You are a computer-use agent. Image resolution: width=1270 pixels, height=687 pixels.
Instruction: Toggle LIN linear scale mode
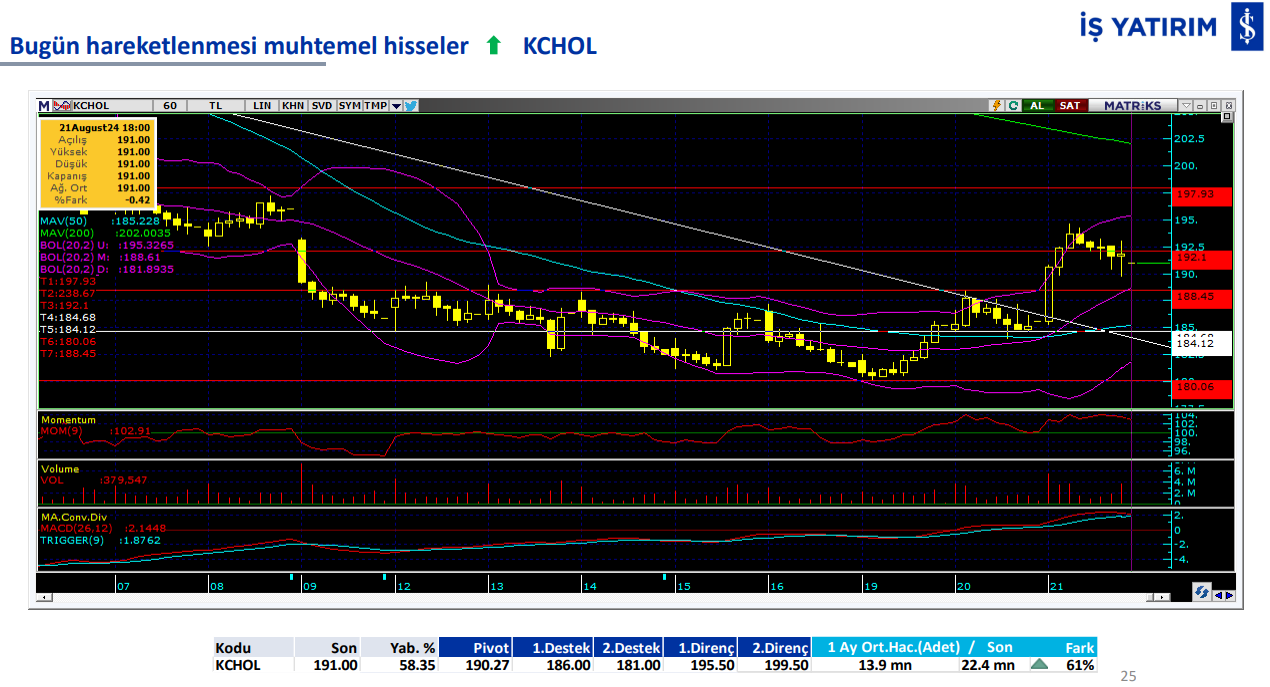coord(262,105)
